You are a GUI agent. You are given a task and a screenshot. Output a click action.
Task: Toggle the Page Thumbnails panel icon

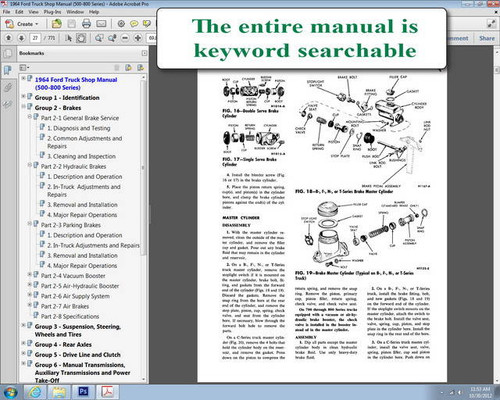7,53
